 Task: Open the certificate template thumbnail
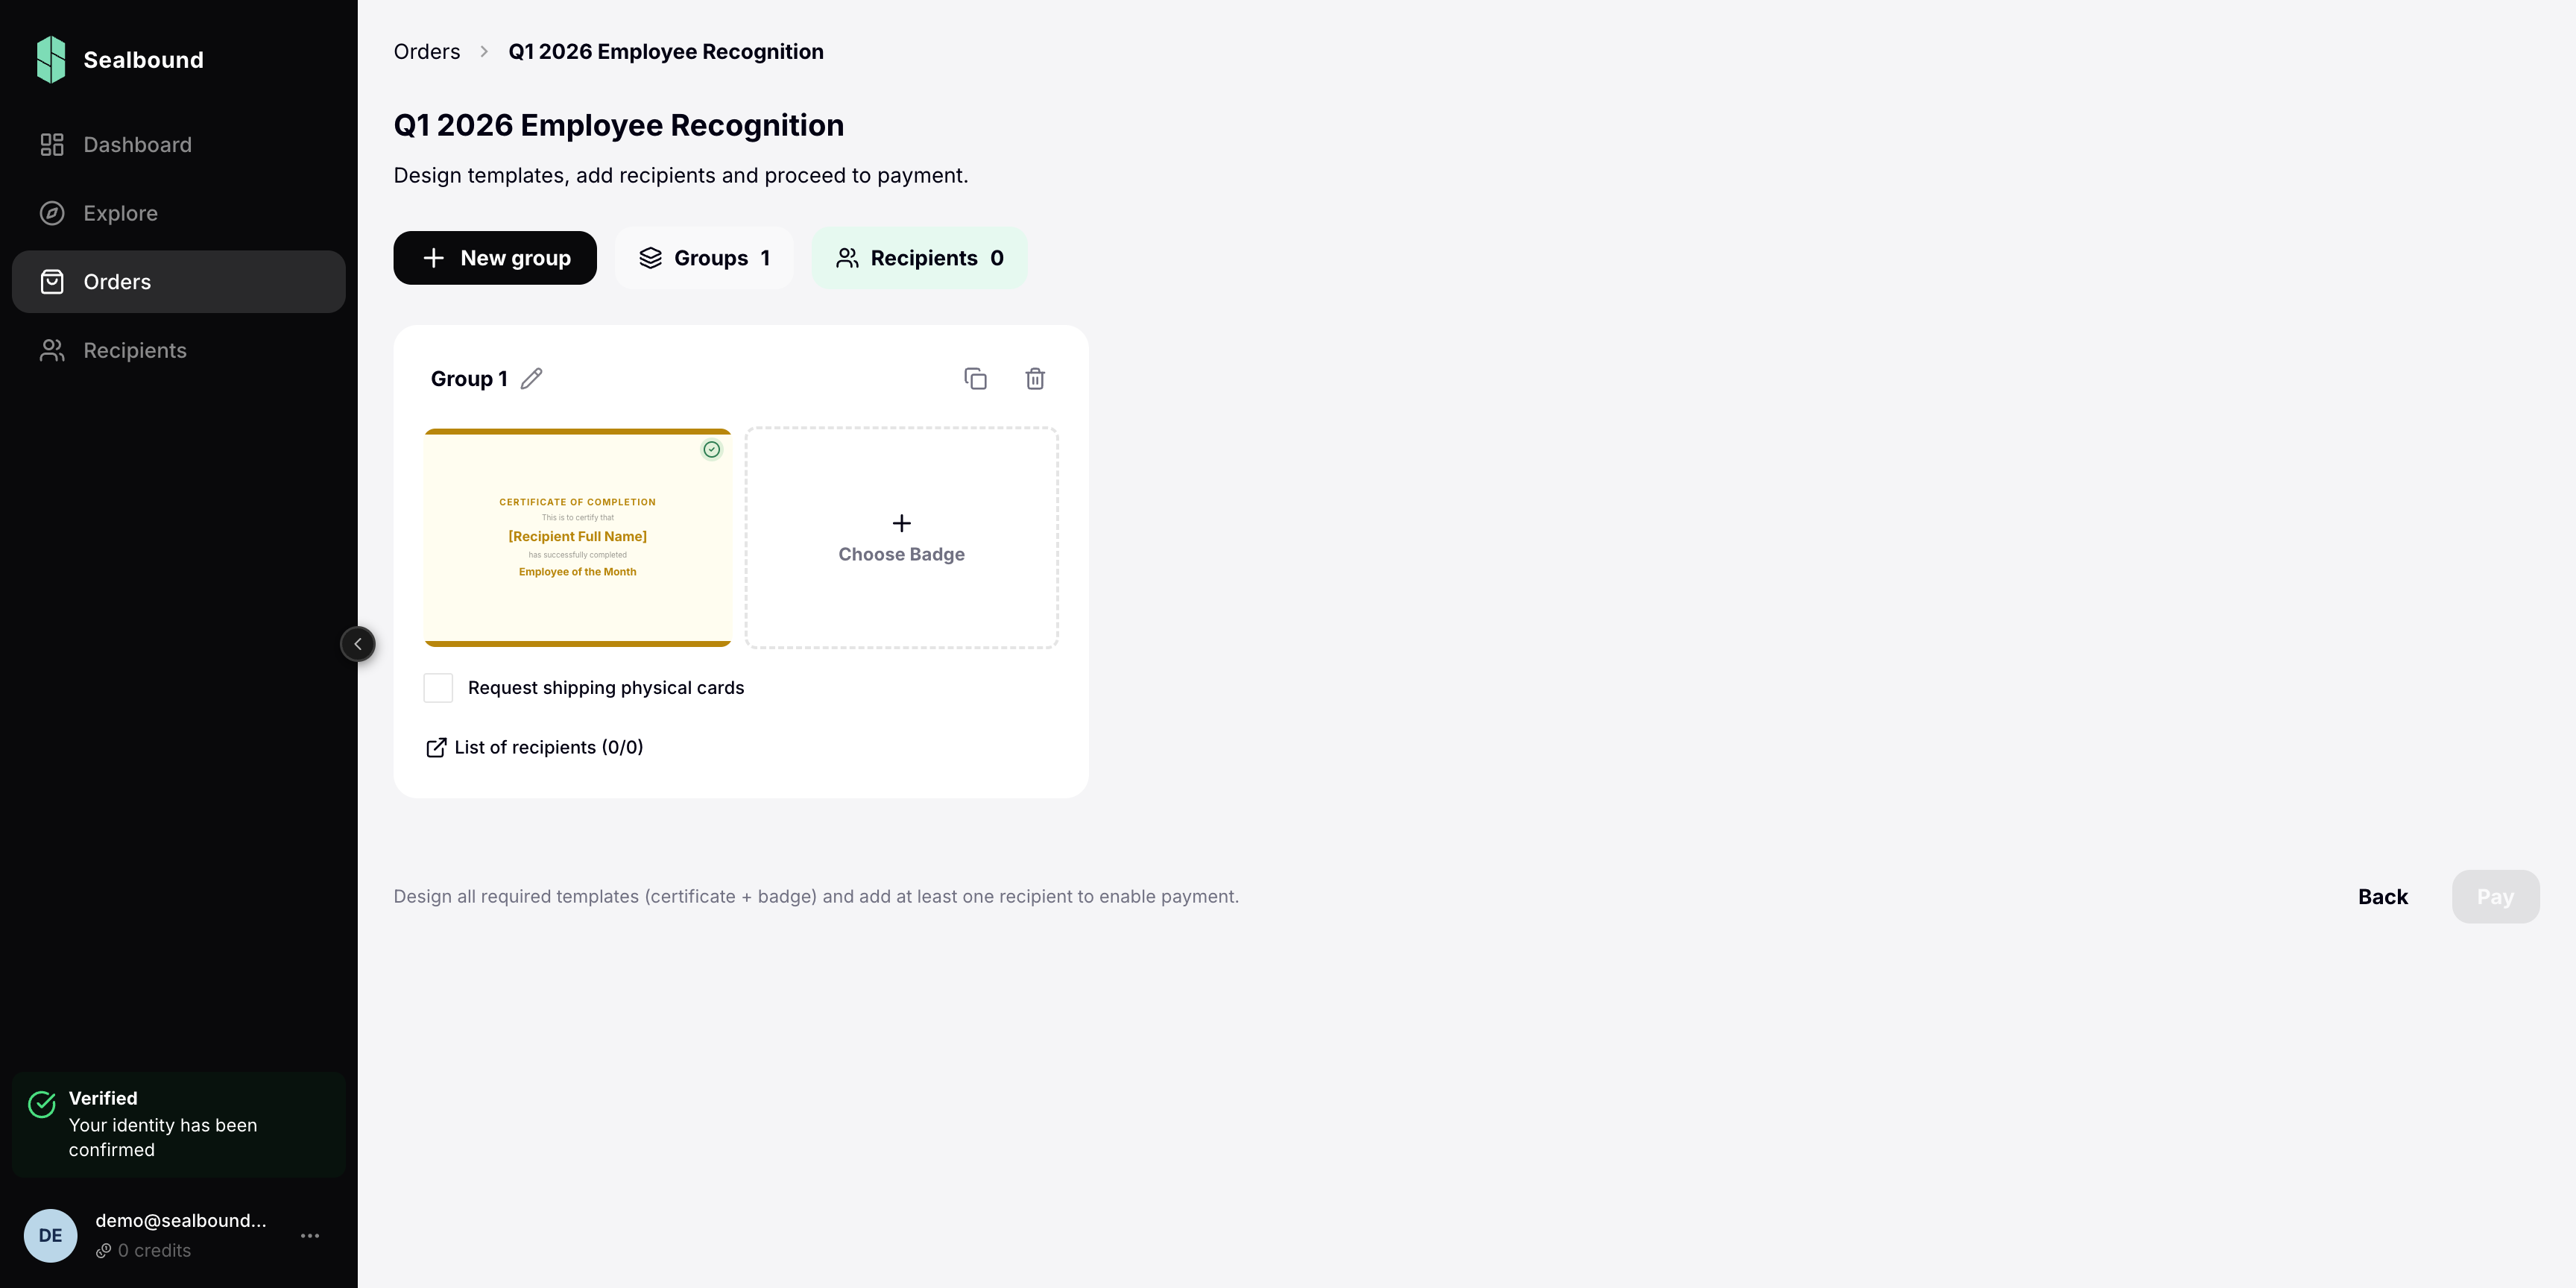pyautogui.click(x=578, y=538)
